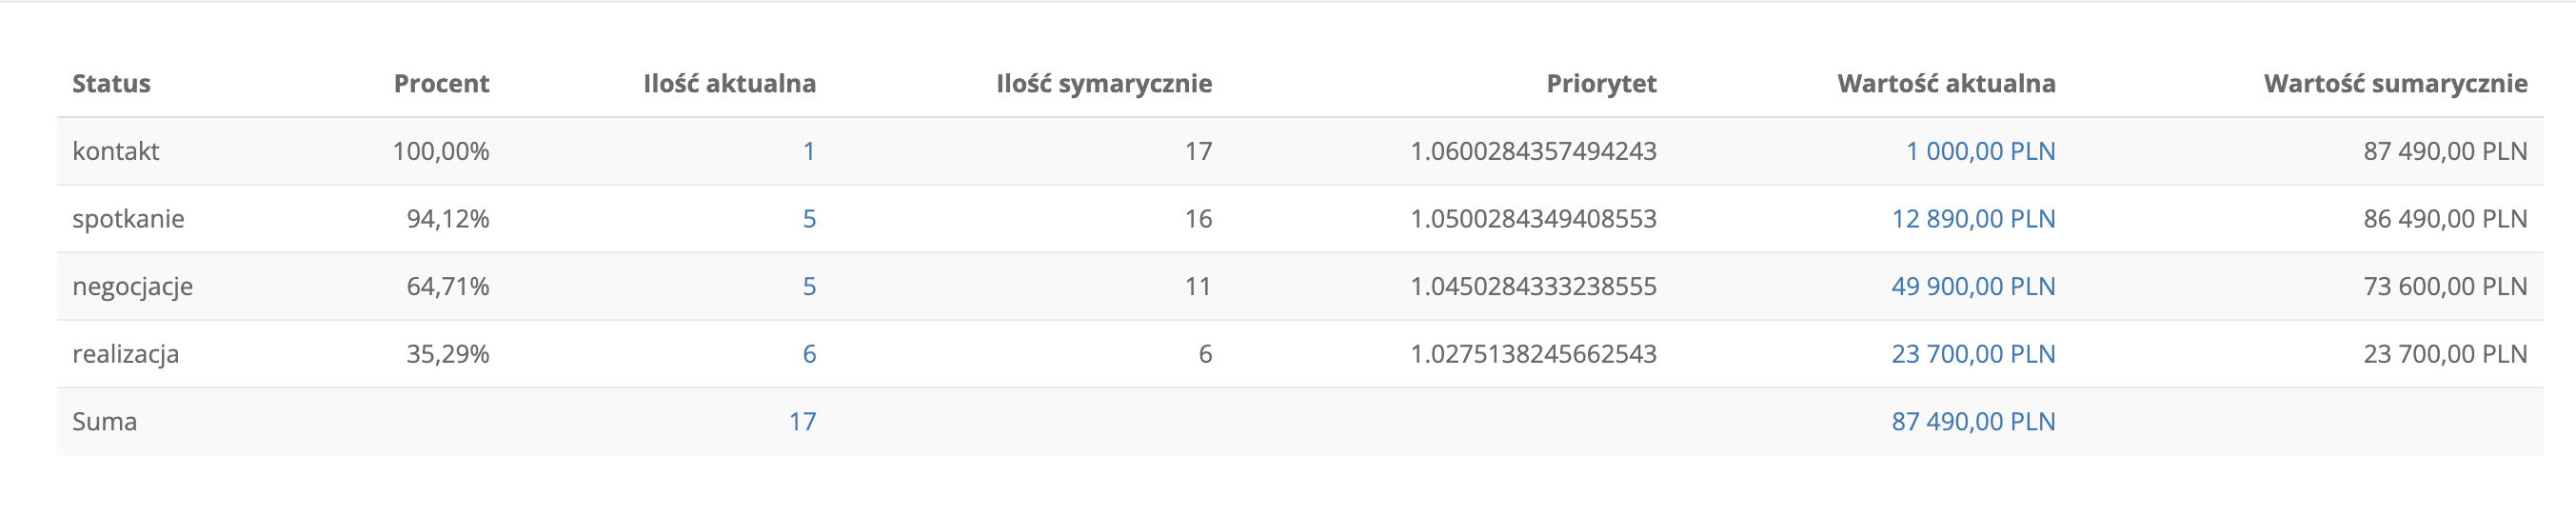This screenshot has width=2576, height=516.
Task: Click the Suma row label
Action: 104,421
